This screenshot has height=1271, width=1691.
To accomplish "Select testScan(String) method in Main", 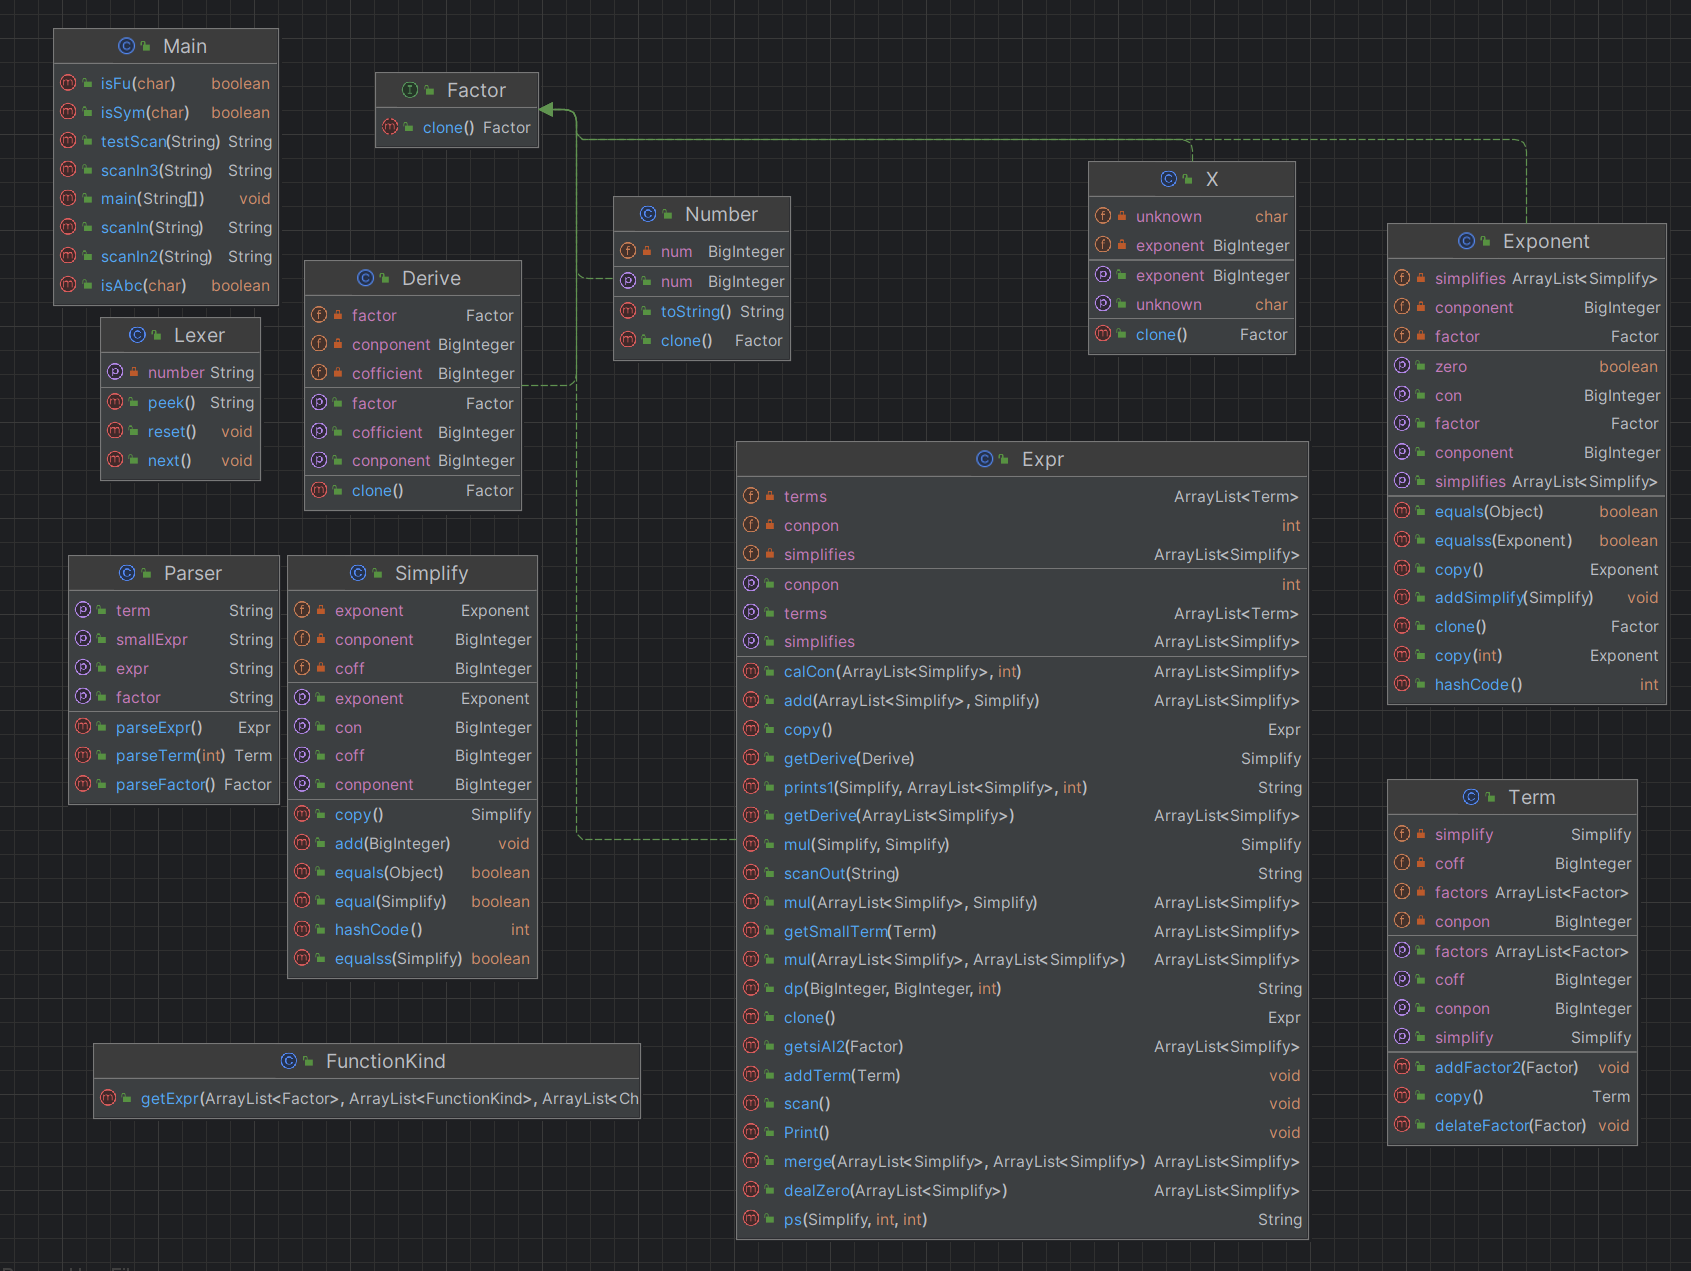I will click(x=160, y=141).
